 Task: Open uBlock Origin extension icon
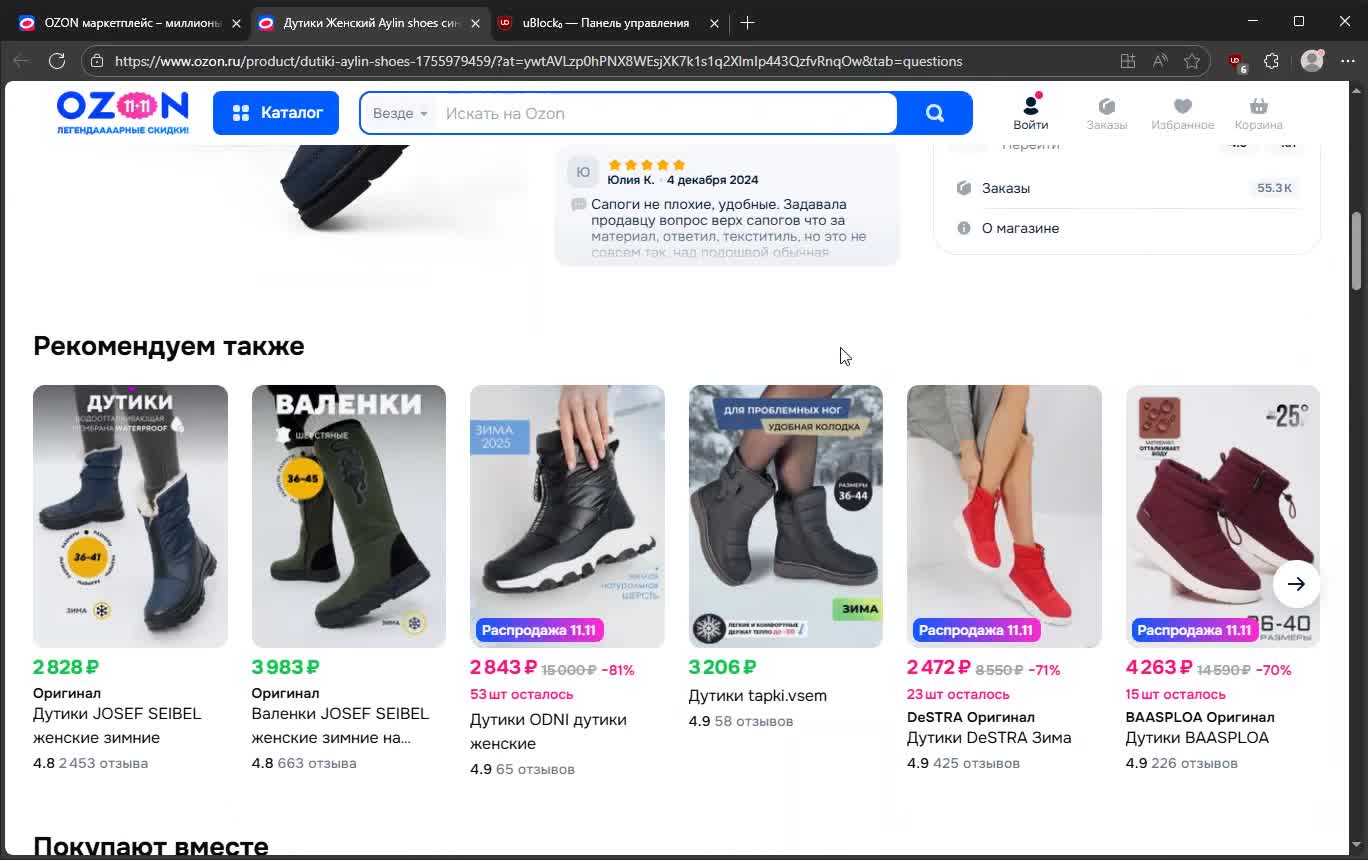[1235, 61]
